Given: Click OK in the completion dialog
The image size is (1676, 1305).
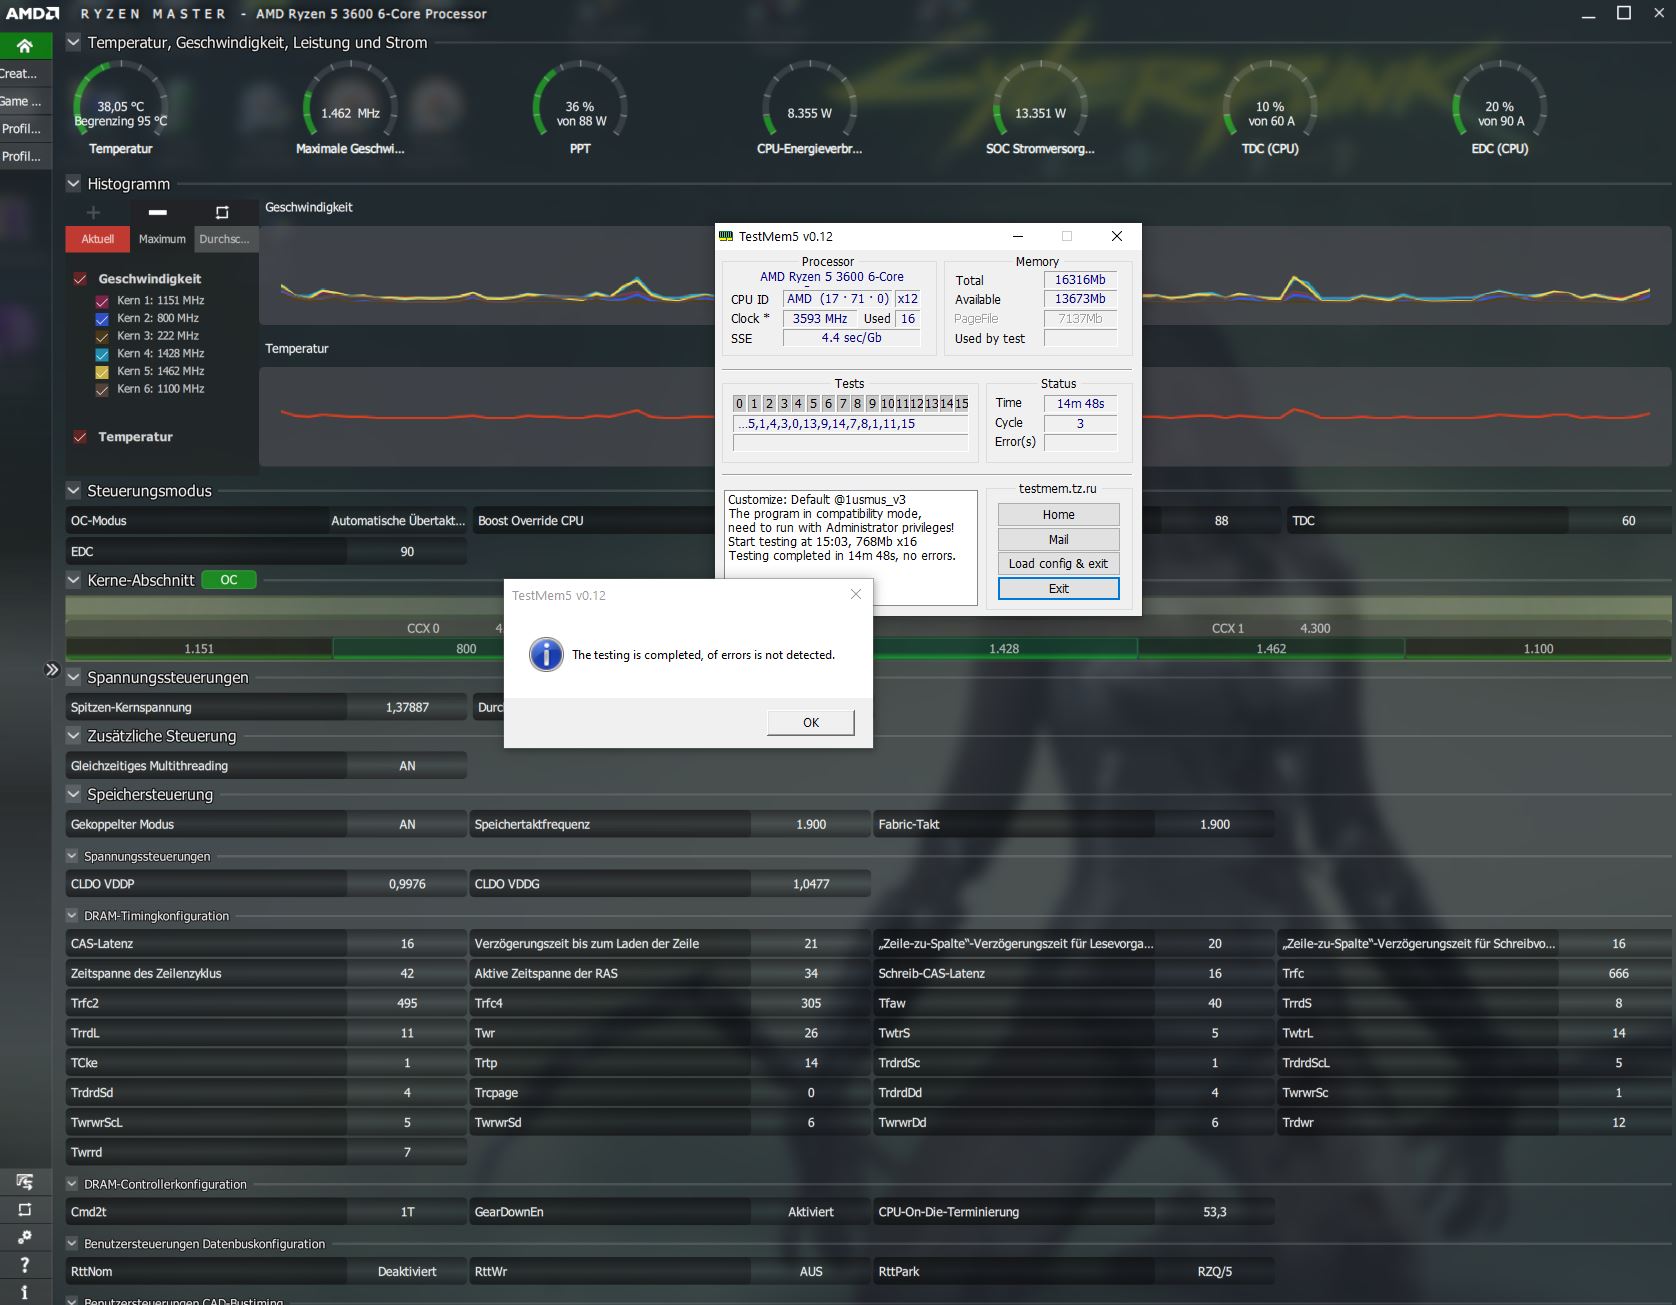Looking at the screenshot, I should pos(811,722).
